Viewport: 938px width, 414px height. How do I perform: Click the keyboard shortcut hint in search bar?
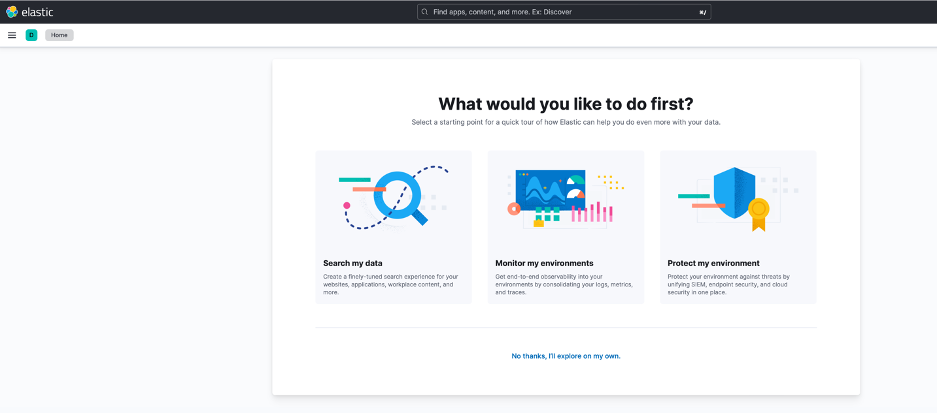pyautogui.click(x=702, y=12)
